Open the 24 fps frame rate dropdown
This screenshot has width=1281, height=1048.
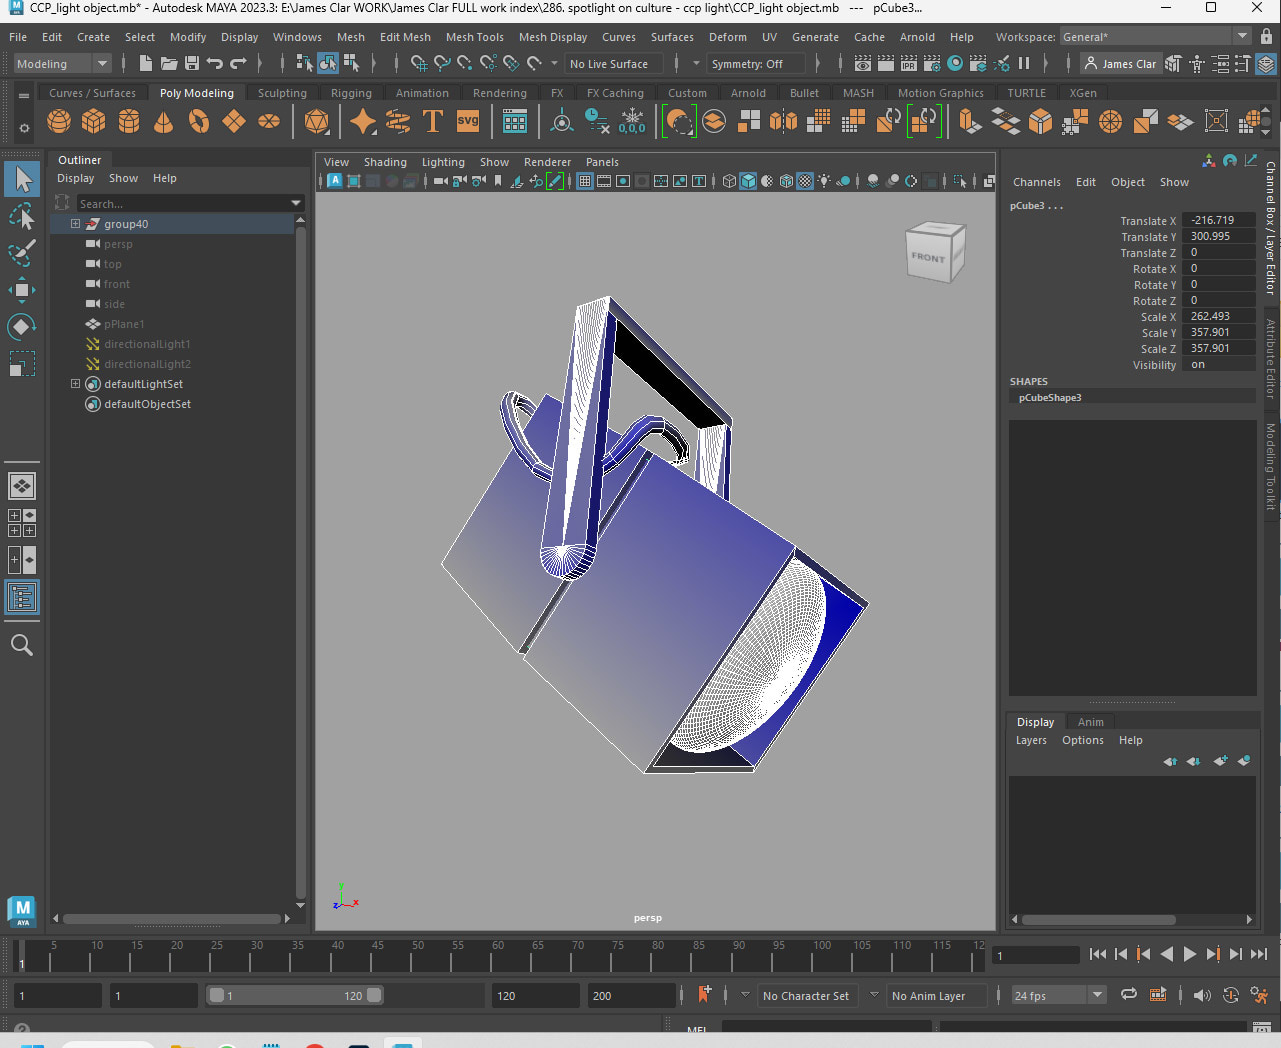pyautogui.click(x=1097, y=995)
